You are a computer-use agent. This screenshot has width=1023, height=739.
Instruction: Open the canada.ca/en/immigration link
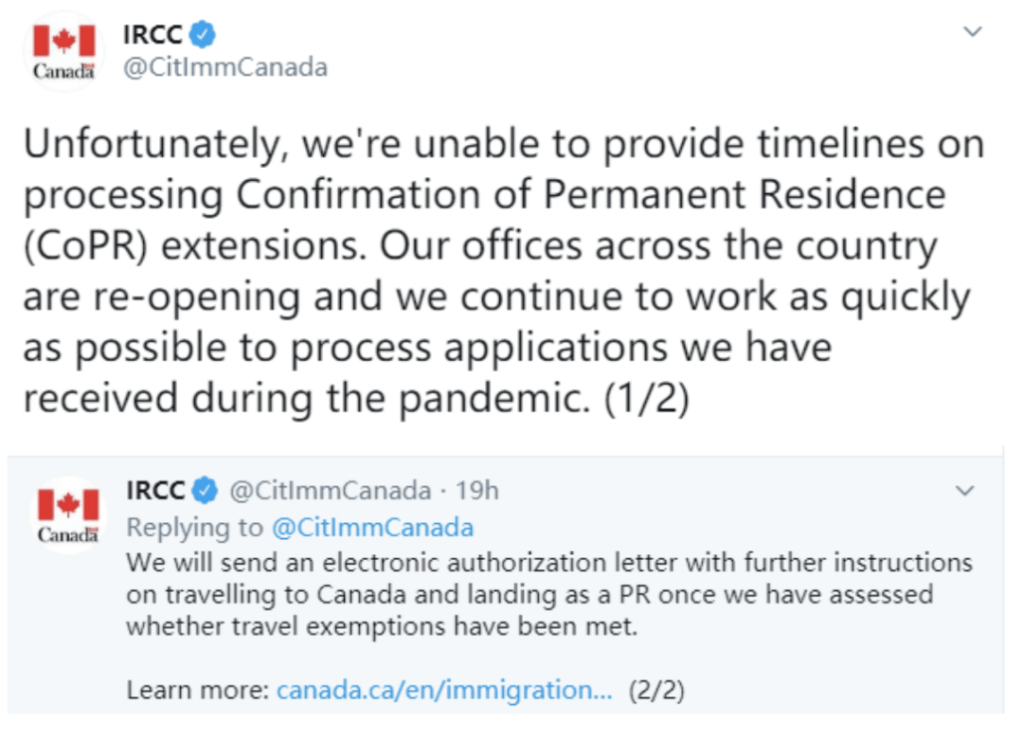point(444,690)
